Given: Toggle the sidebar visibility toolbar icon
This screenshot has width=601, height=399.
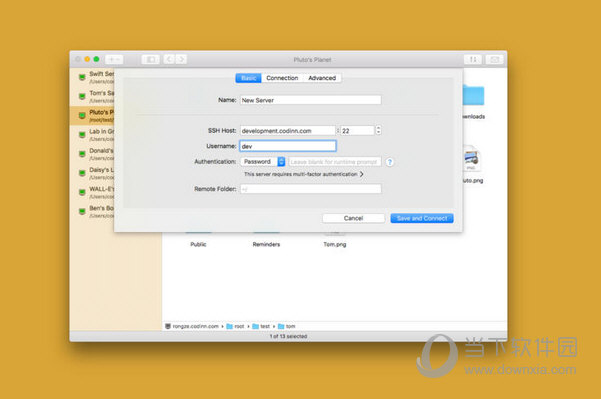Looking at the screenshot, I should pos(151,59).
